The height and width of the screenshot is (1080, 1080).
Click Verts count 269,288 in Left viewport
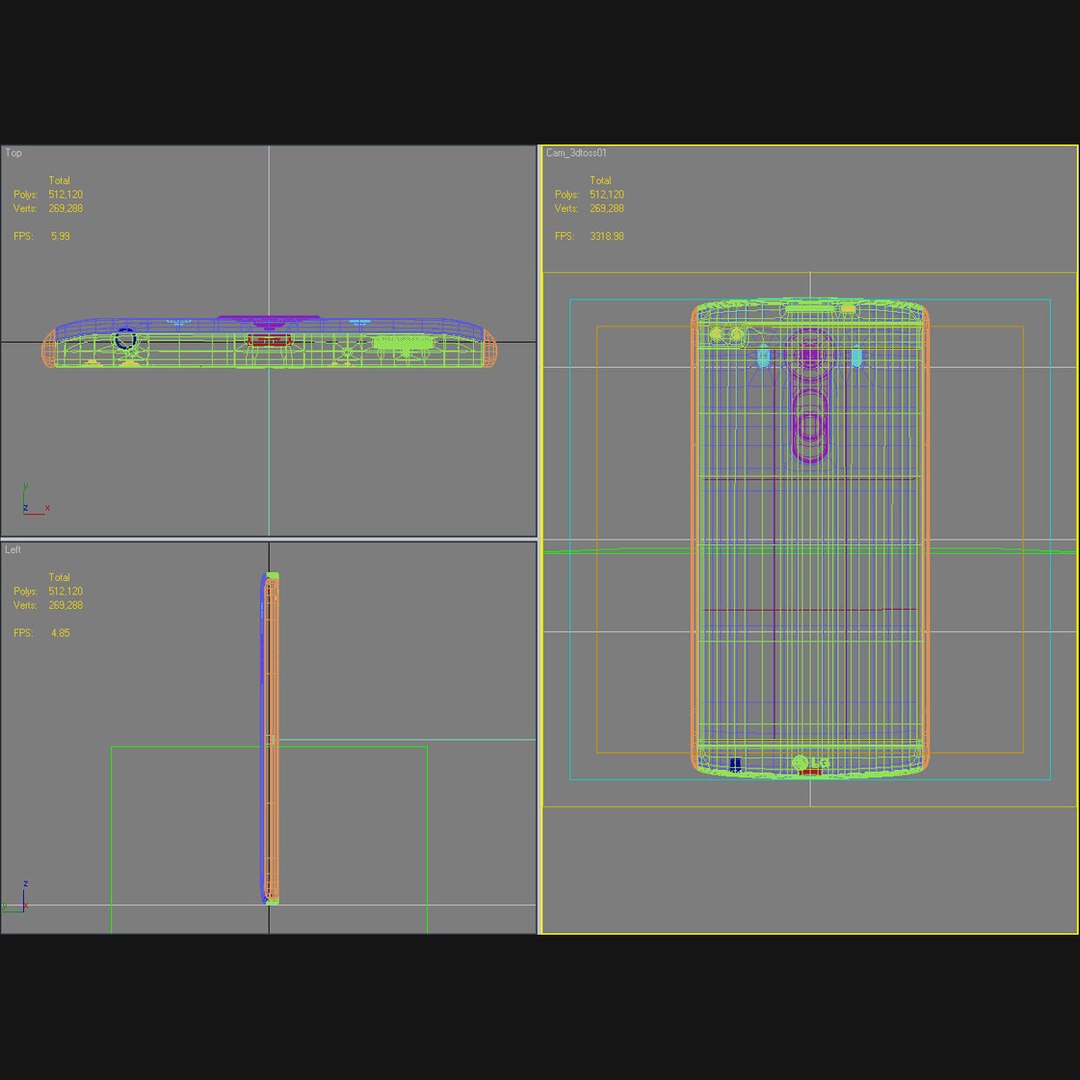click(65, 605)
